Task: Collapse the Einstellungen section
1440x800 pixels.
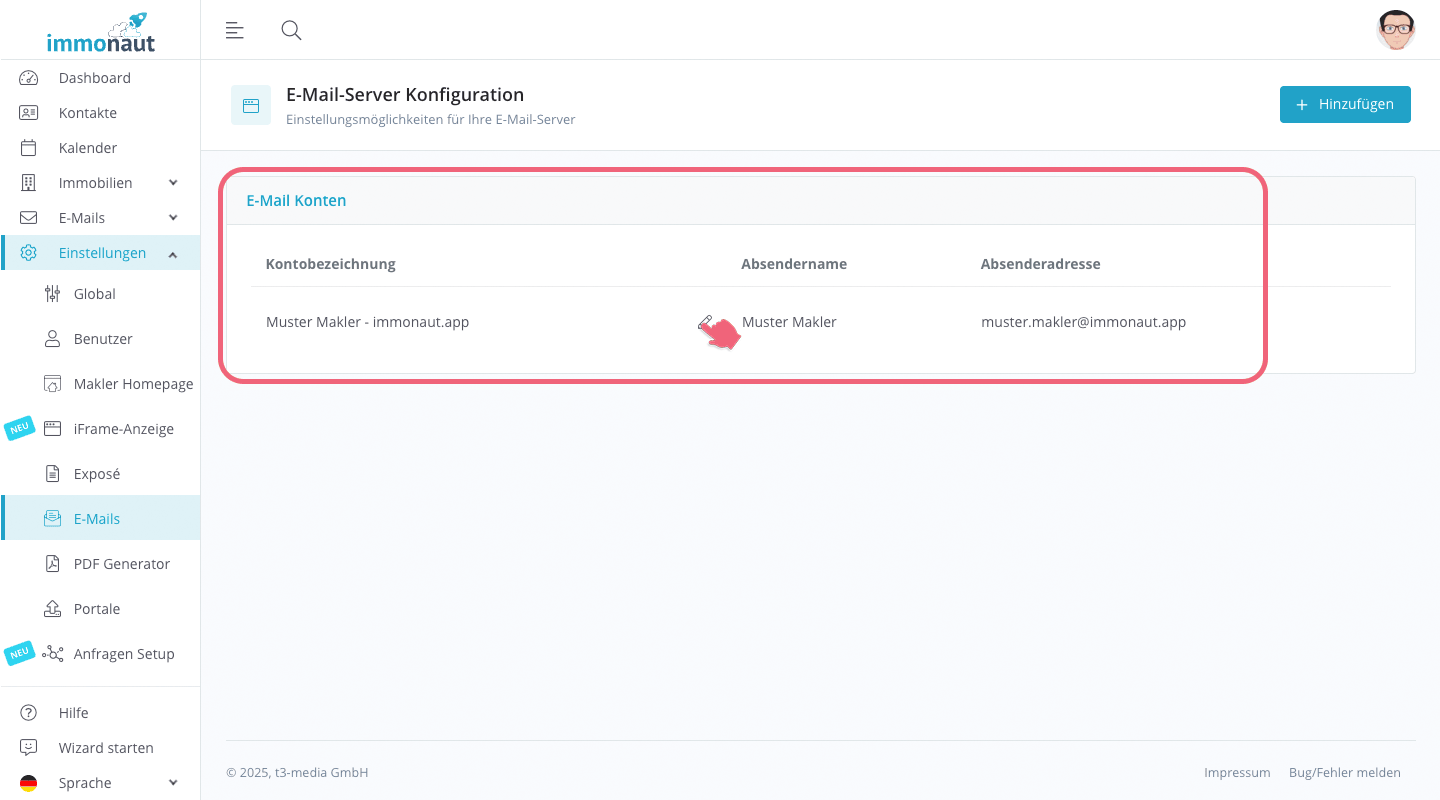Action: (x=173, y=254)
